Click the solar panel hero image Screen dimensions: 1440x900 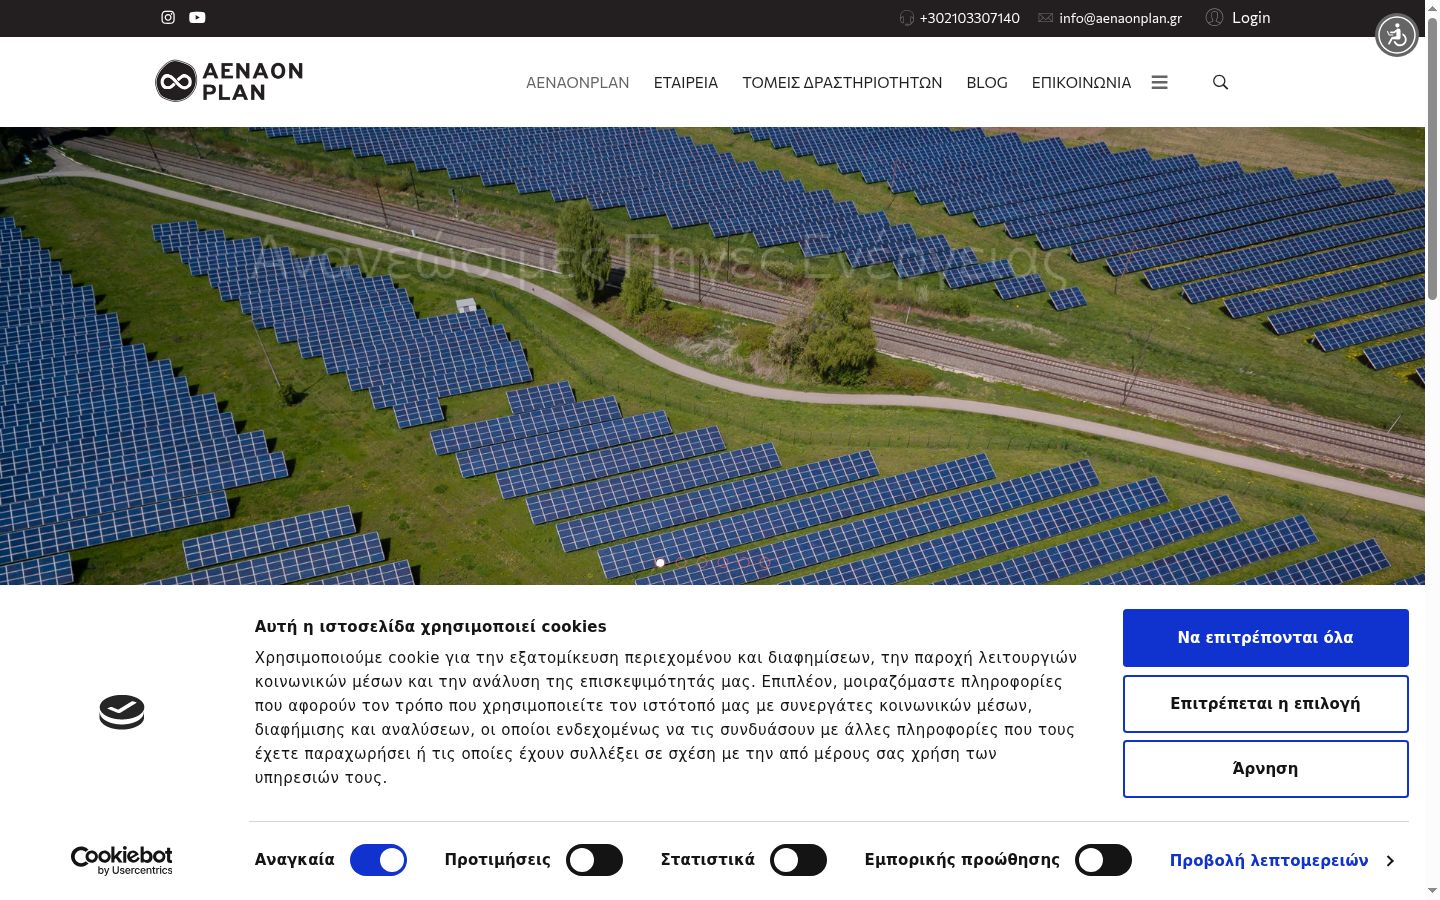pyautogui.click(x=712, y=356)
